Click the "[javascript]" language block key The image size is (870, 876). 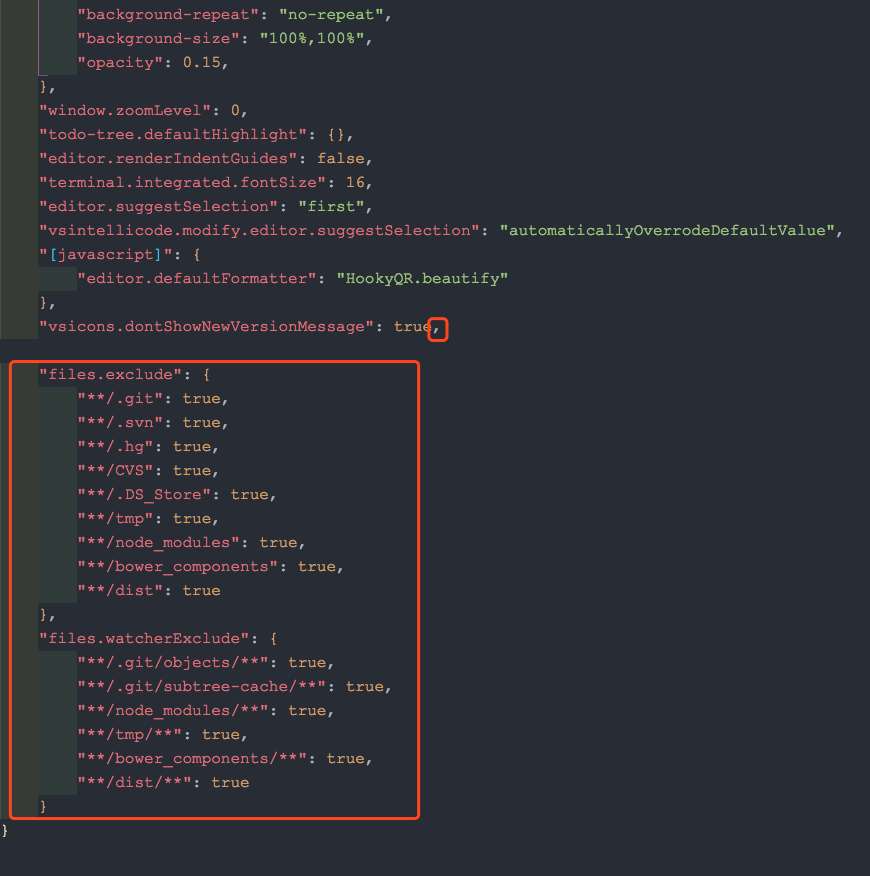click(106, 254)
